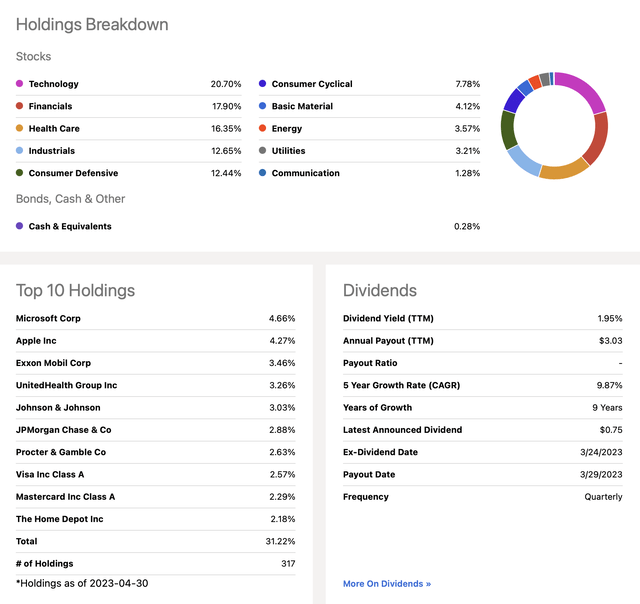Viewport: 640px width, 604px height.
Task: Click the Top 10 Holdings heading
Action: 75,291
